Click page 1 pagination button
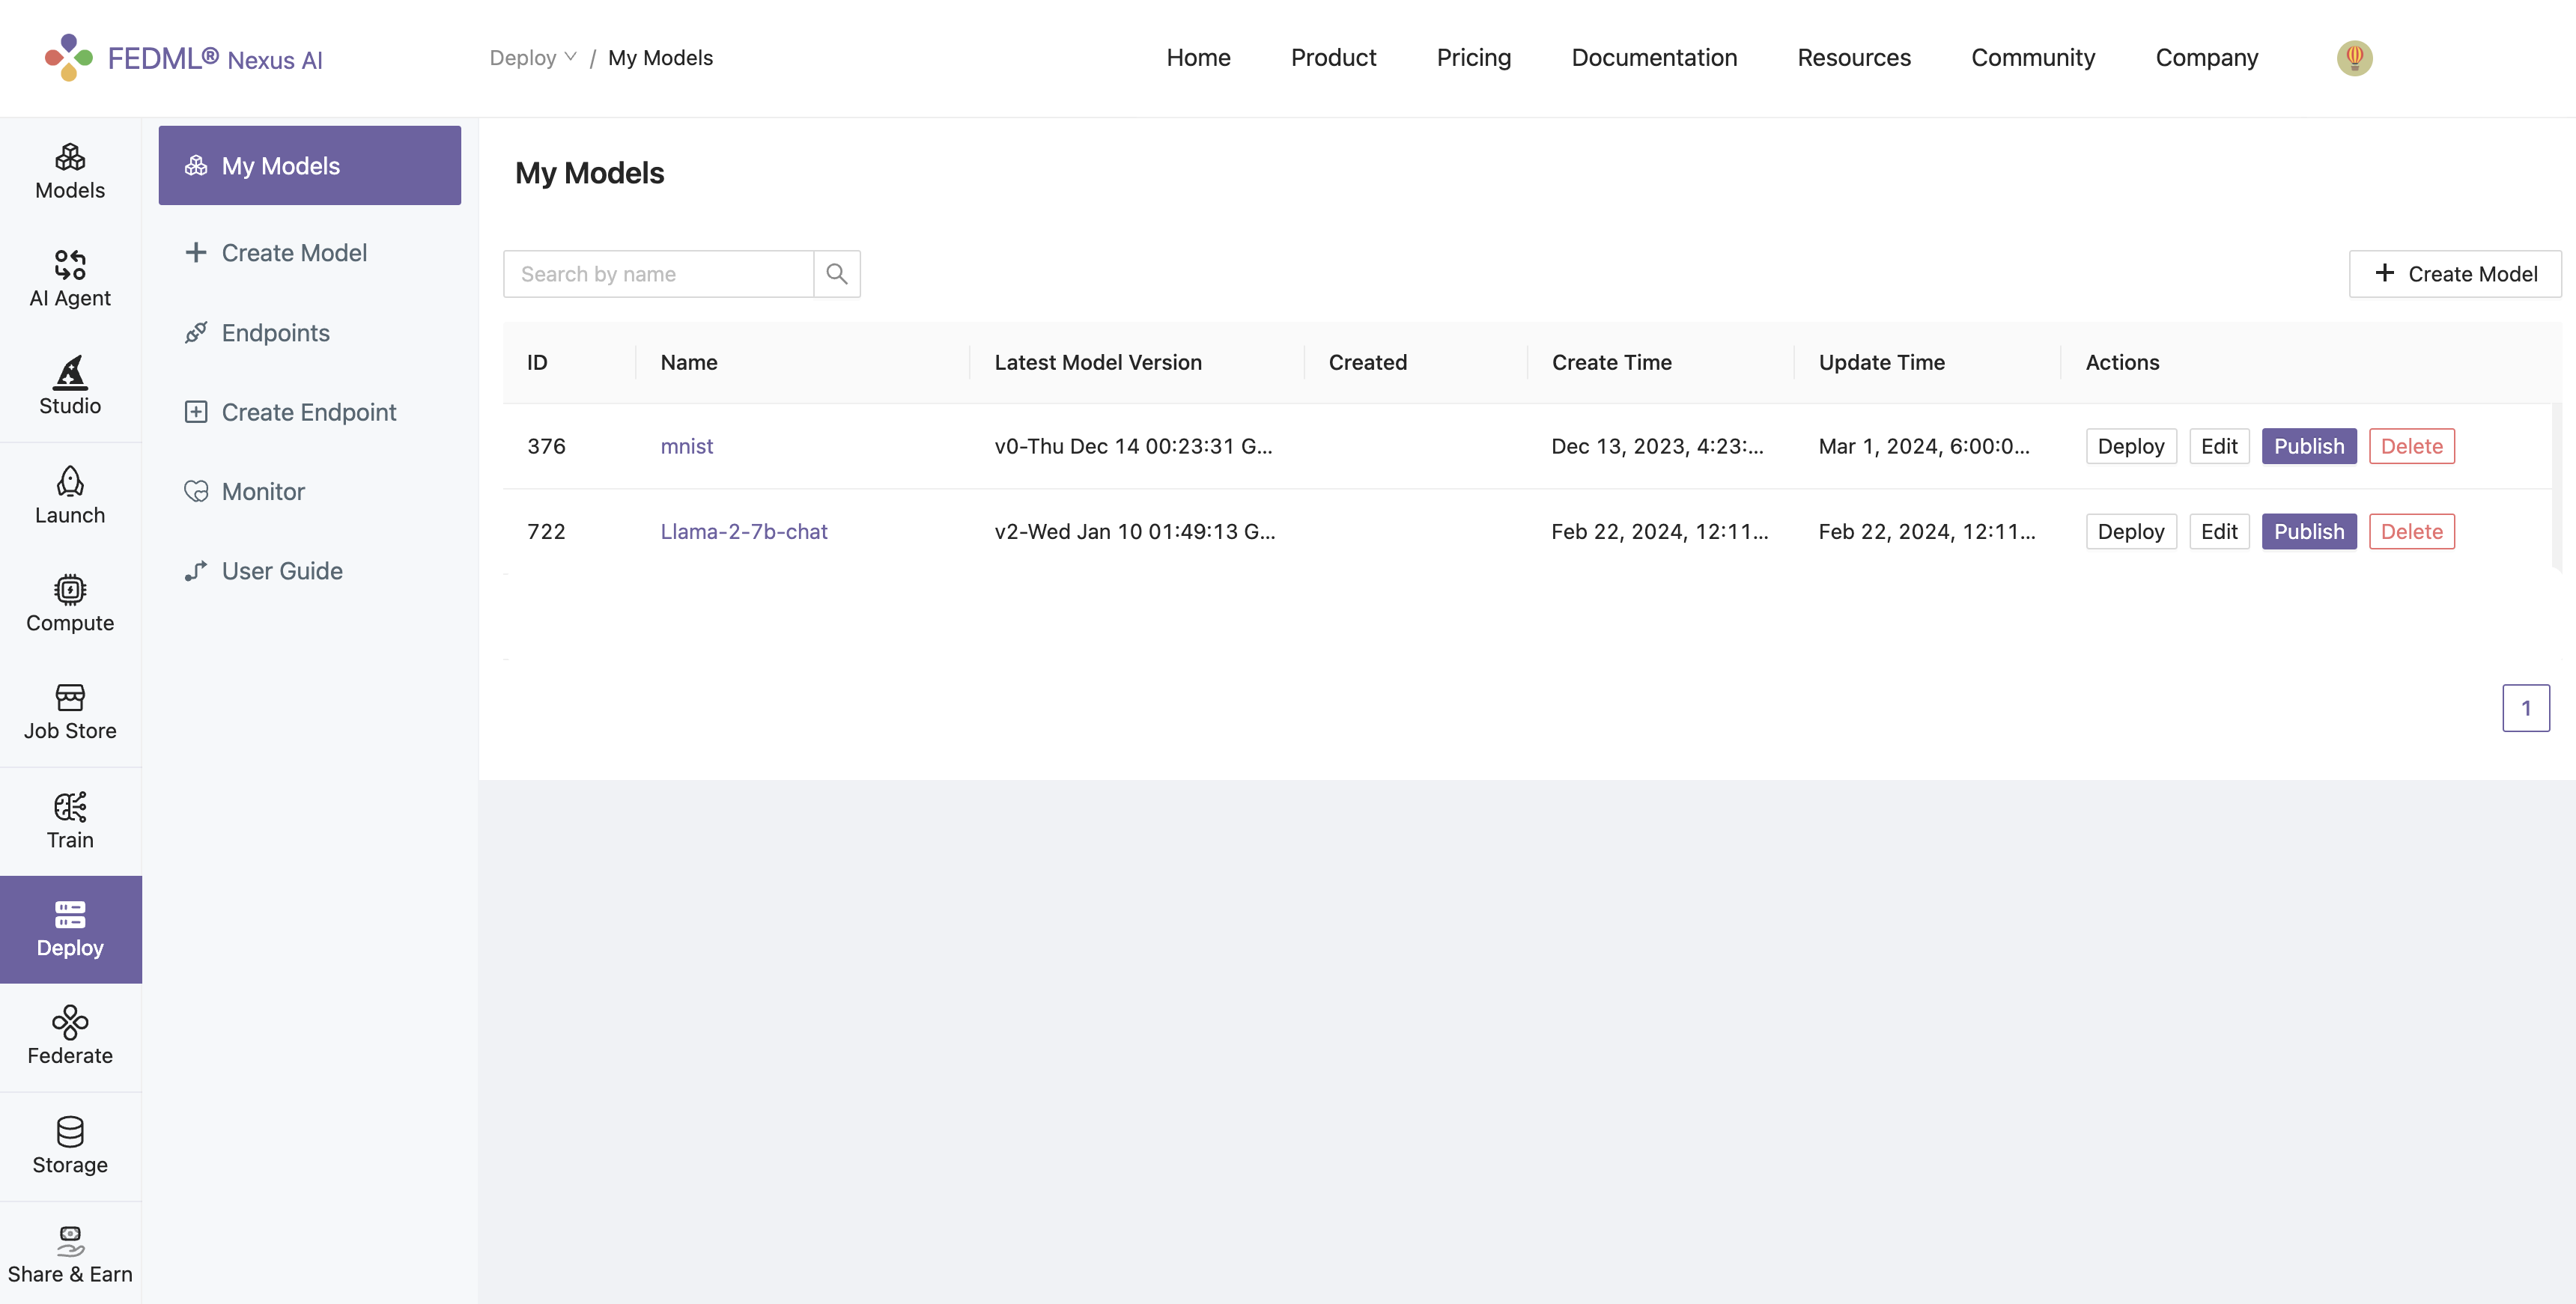The width and height of the screenshot is (2576, 1304). click(x=2525, y=708)
